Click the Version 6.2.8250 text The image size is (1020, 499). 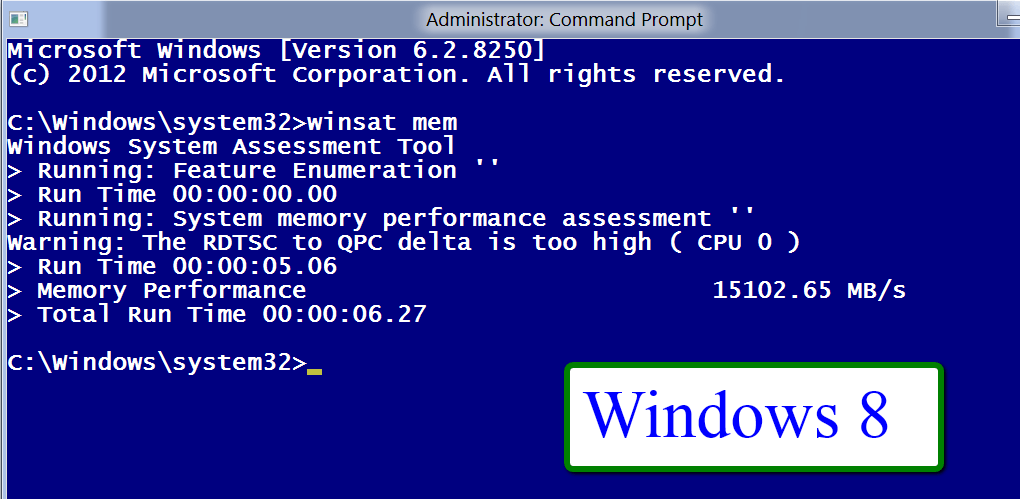413,51
